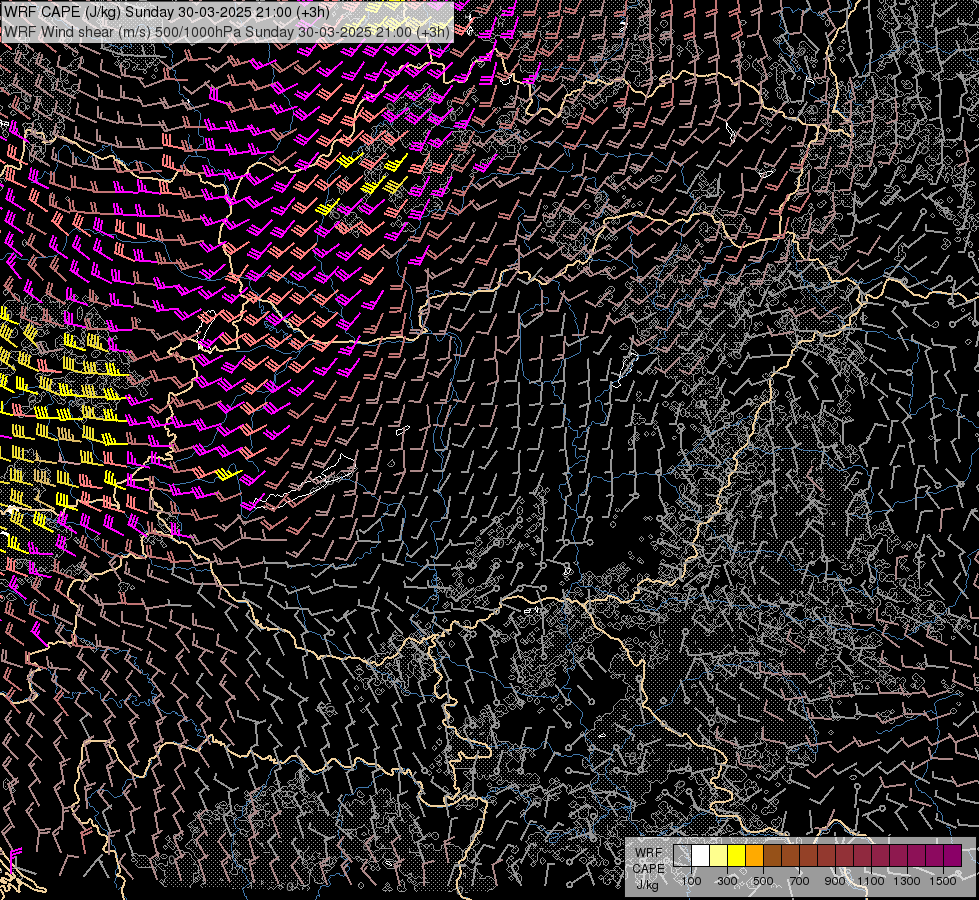Click the 900 legend scale label

tap(835, 881)
